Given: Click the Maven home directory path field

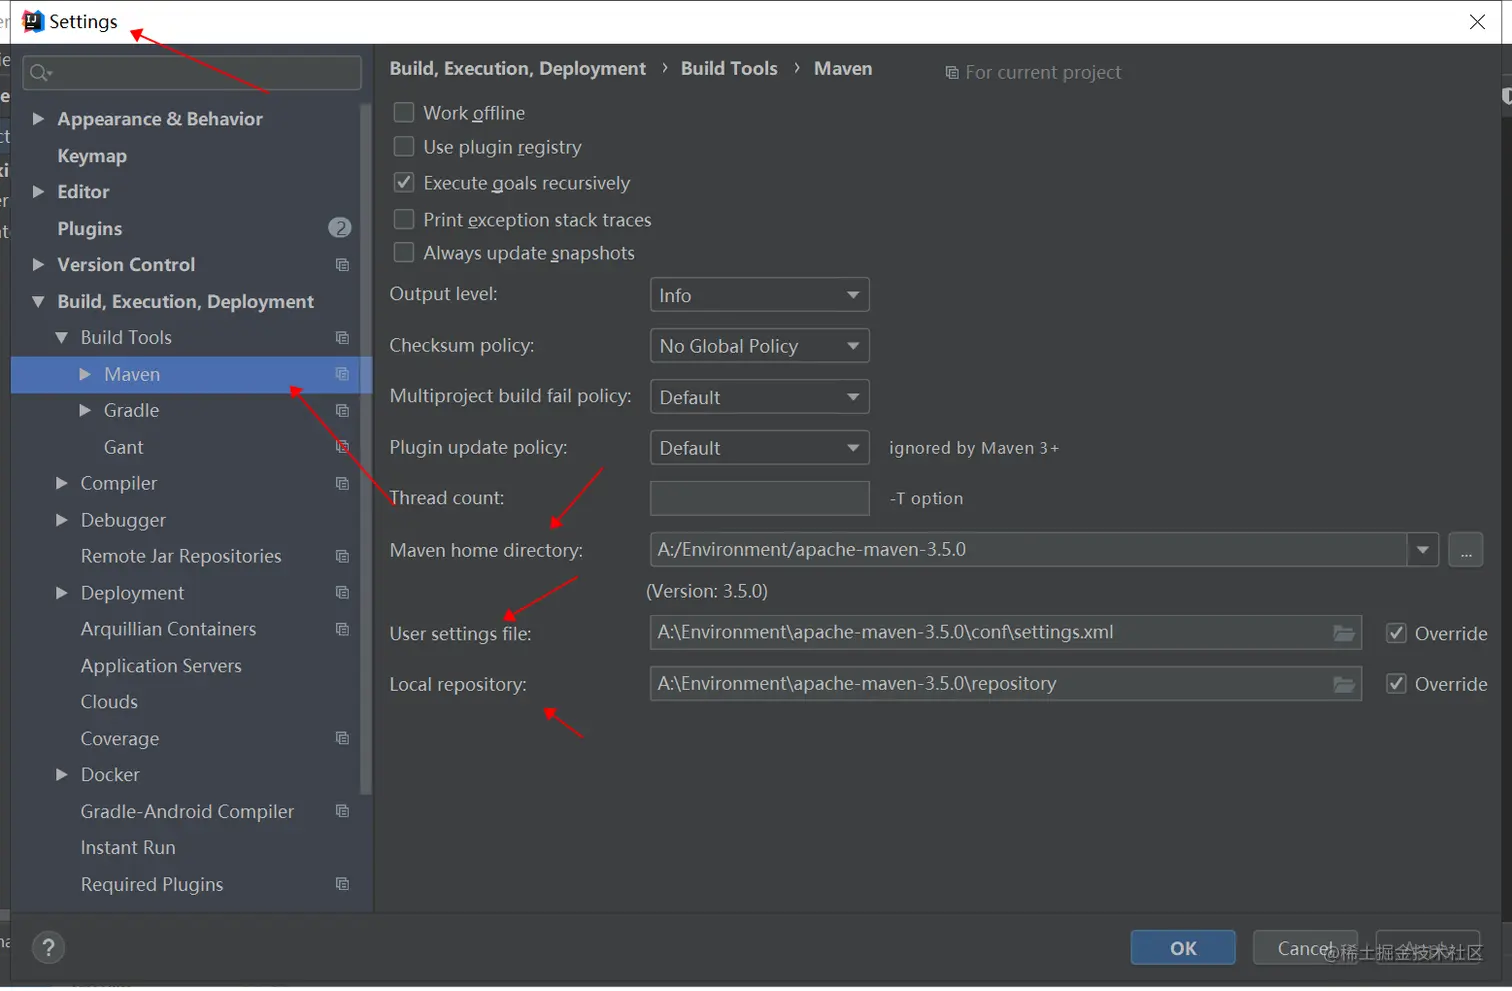Looking at the screenshot, I should click(1029, 550).
